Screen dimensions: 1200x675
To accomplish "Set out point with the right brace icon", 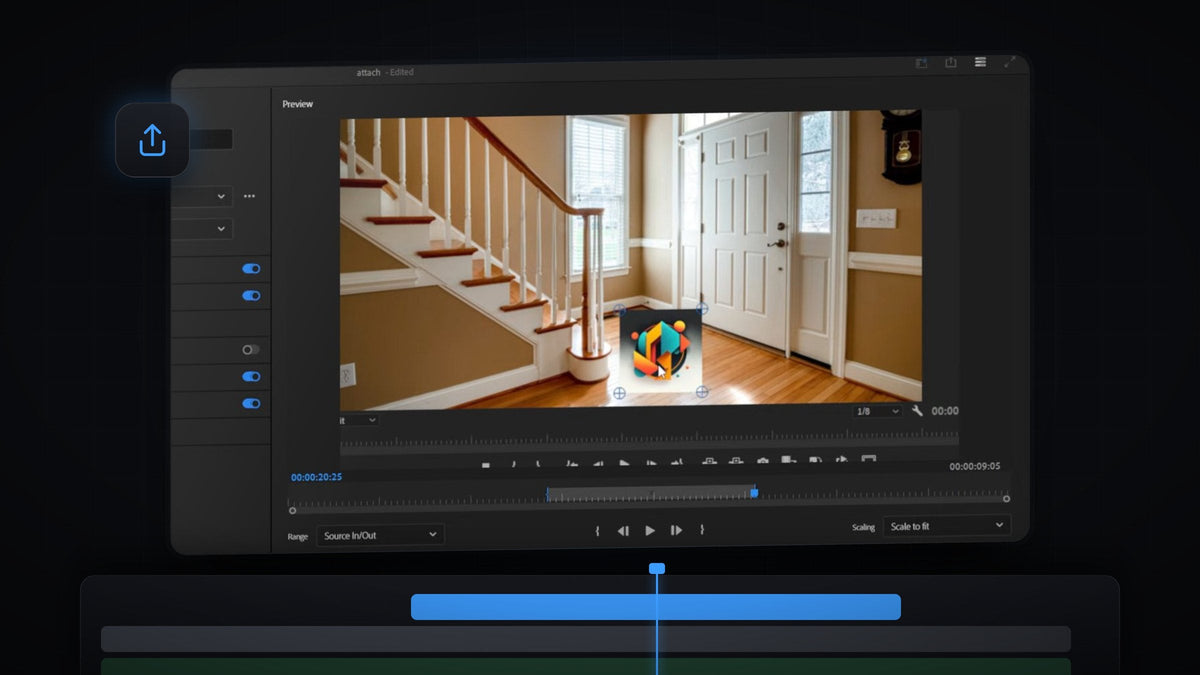I will [x=702, y=530].
